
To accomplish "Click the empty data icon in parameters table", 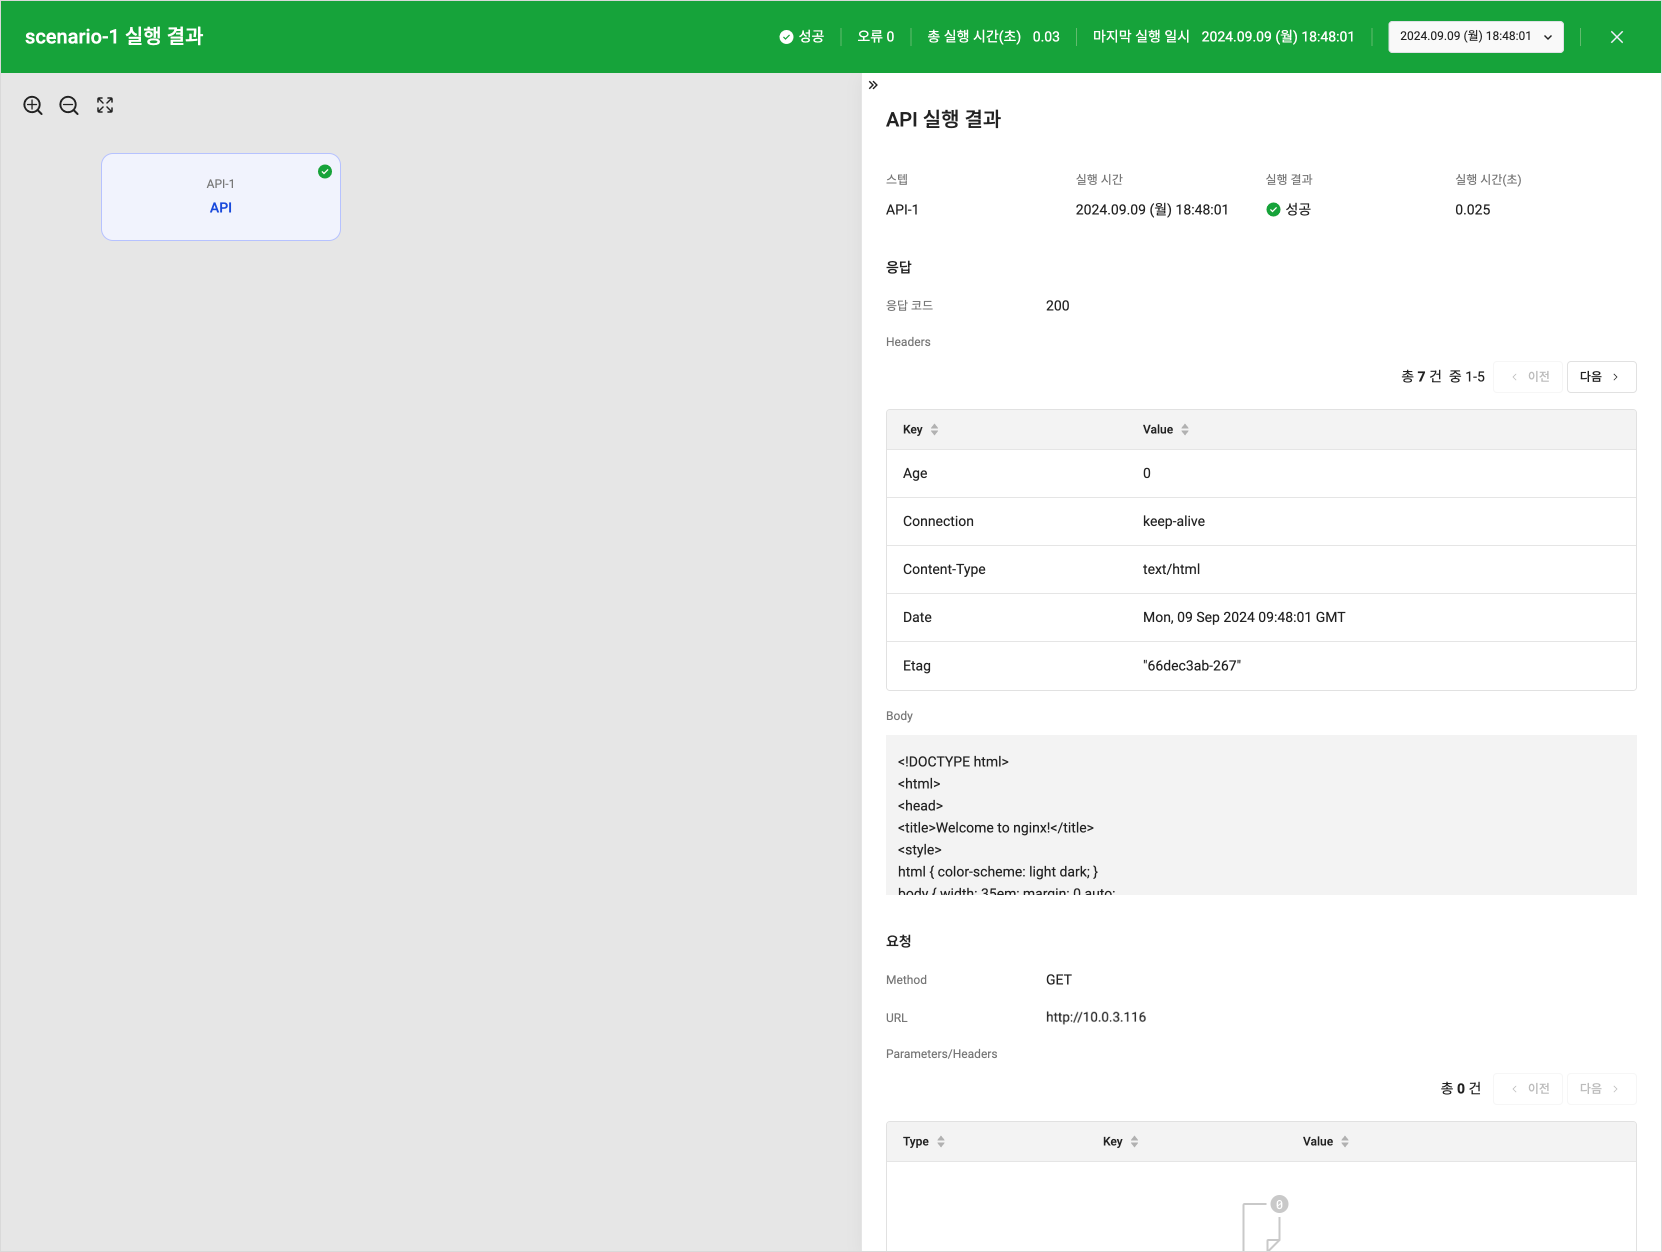I will (x=1263, y=1224).
